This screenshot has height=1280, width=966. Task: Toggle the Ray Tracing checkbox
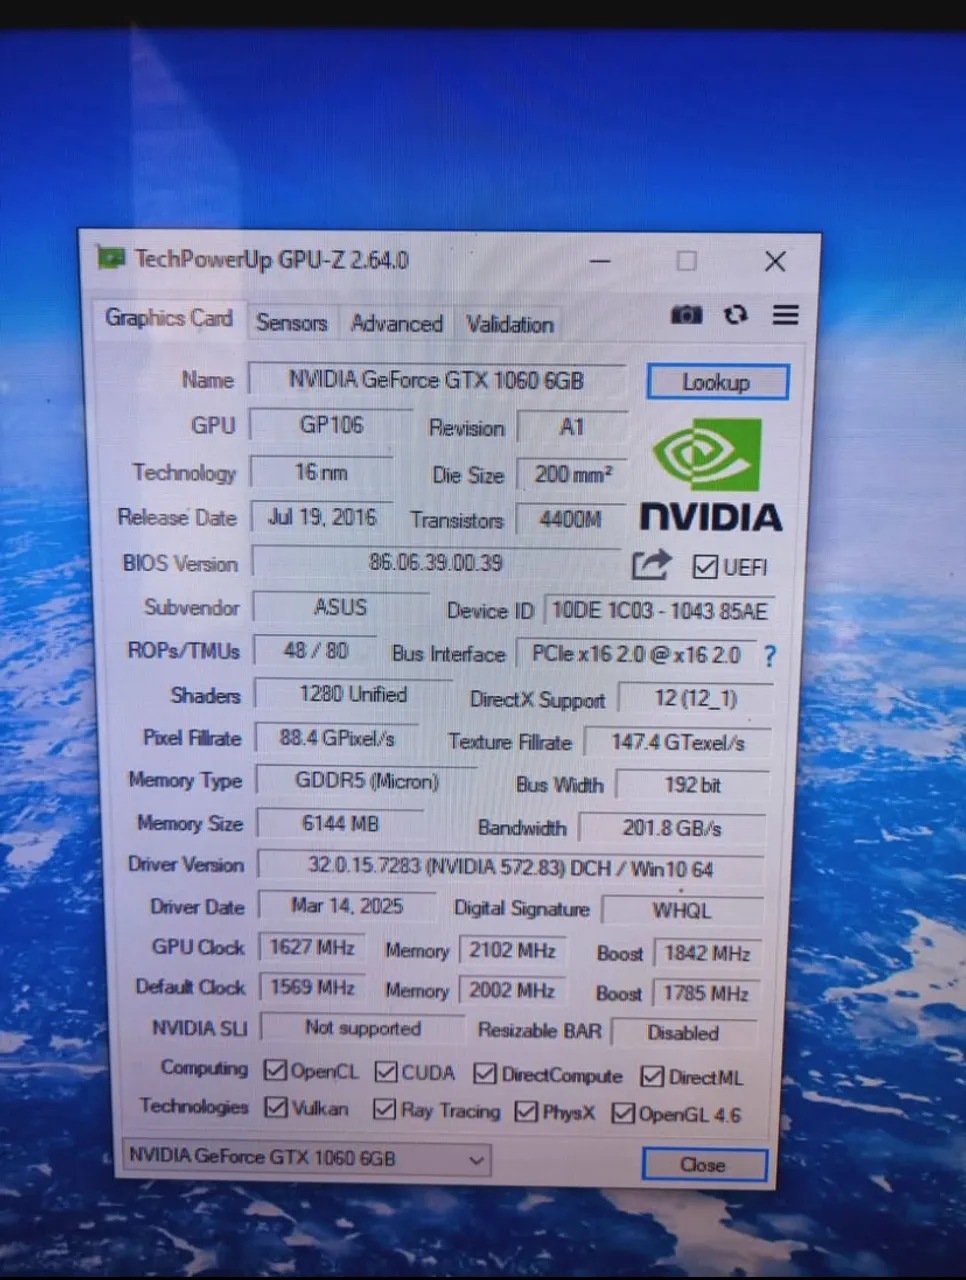[x=384, y=1109]
